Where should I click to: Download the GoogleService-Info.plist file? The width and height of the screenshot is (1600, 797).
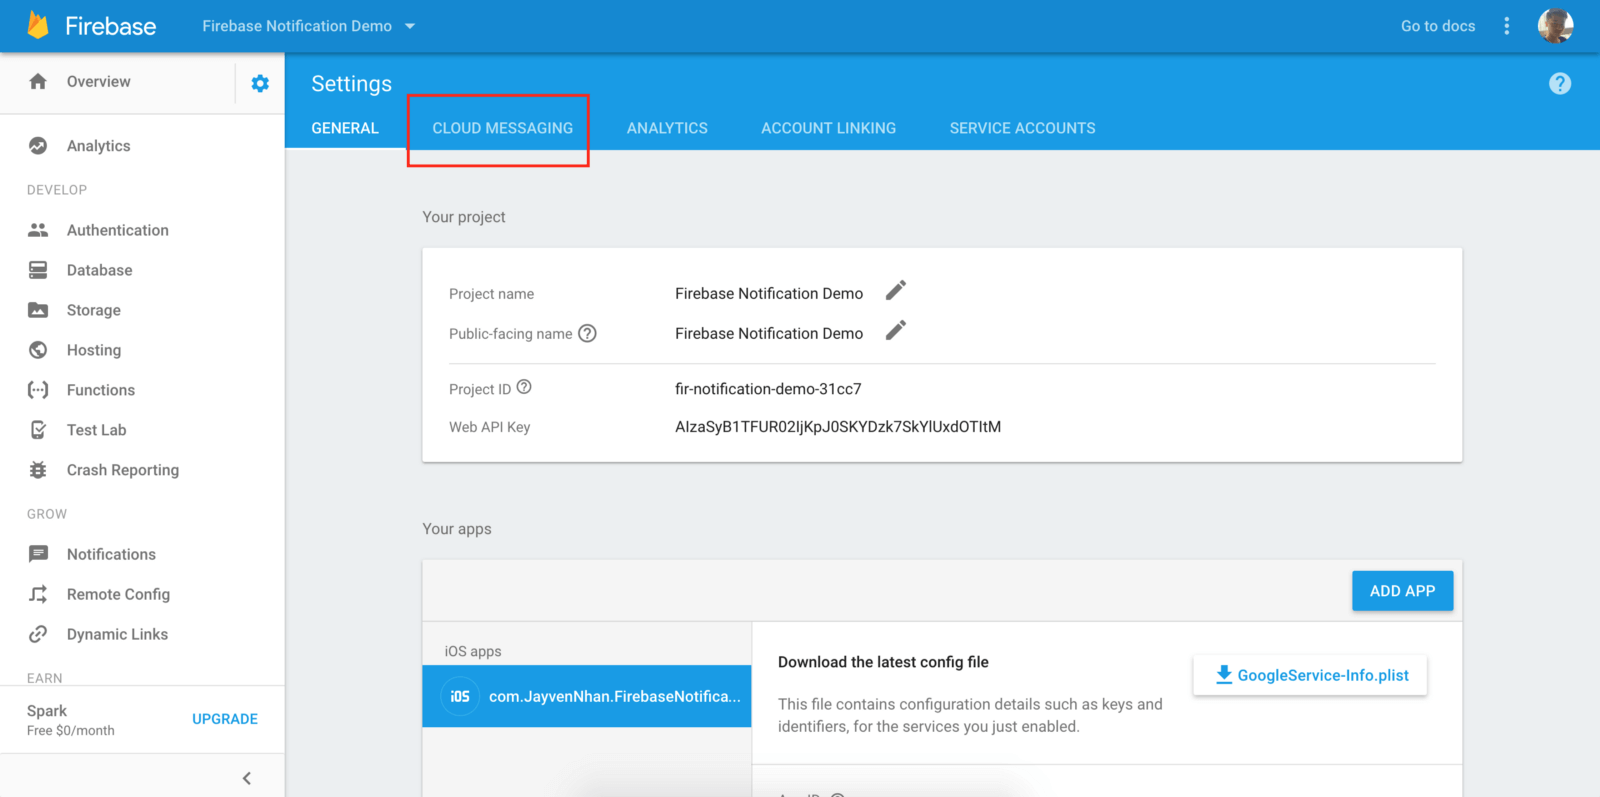tap(1310, 675)
